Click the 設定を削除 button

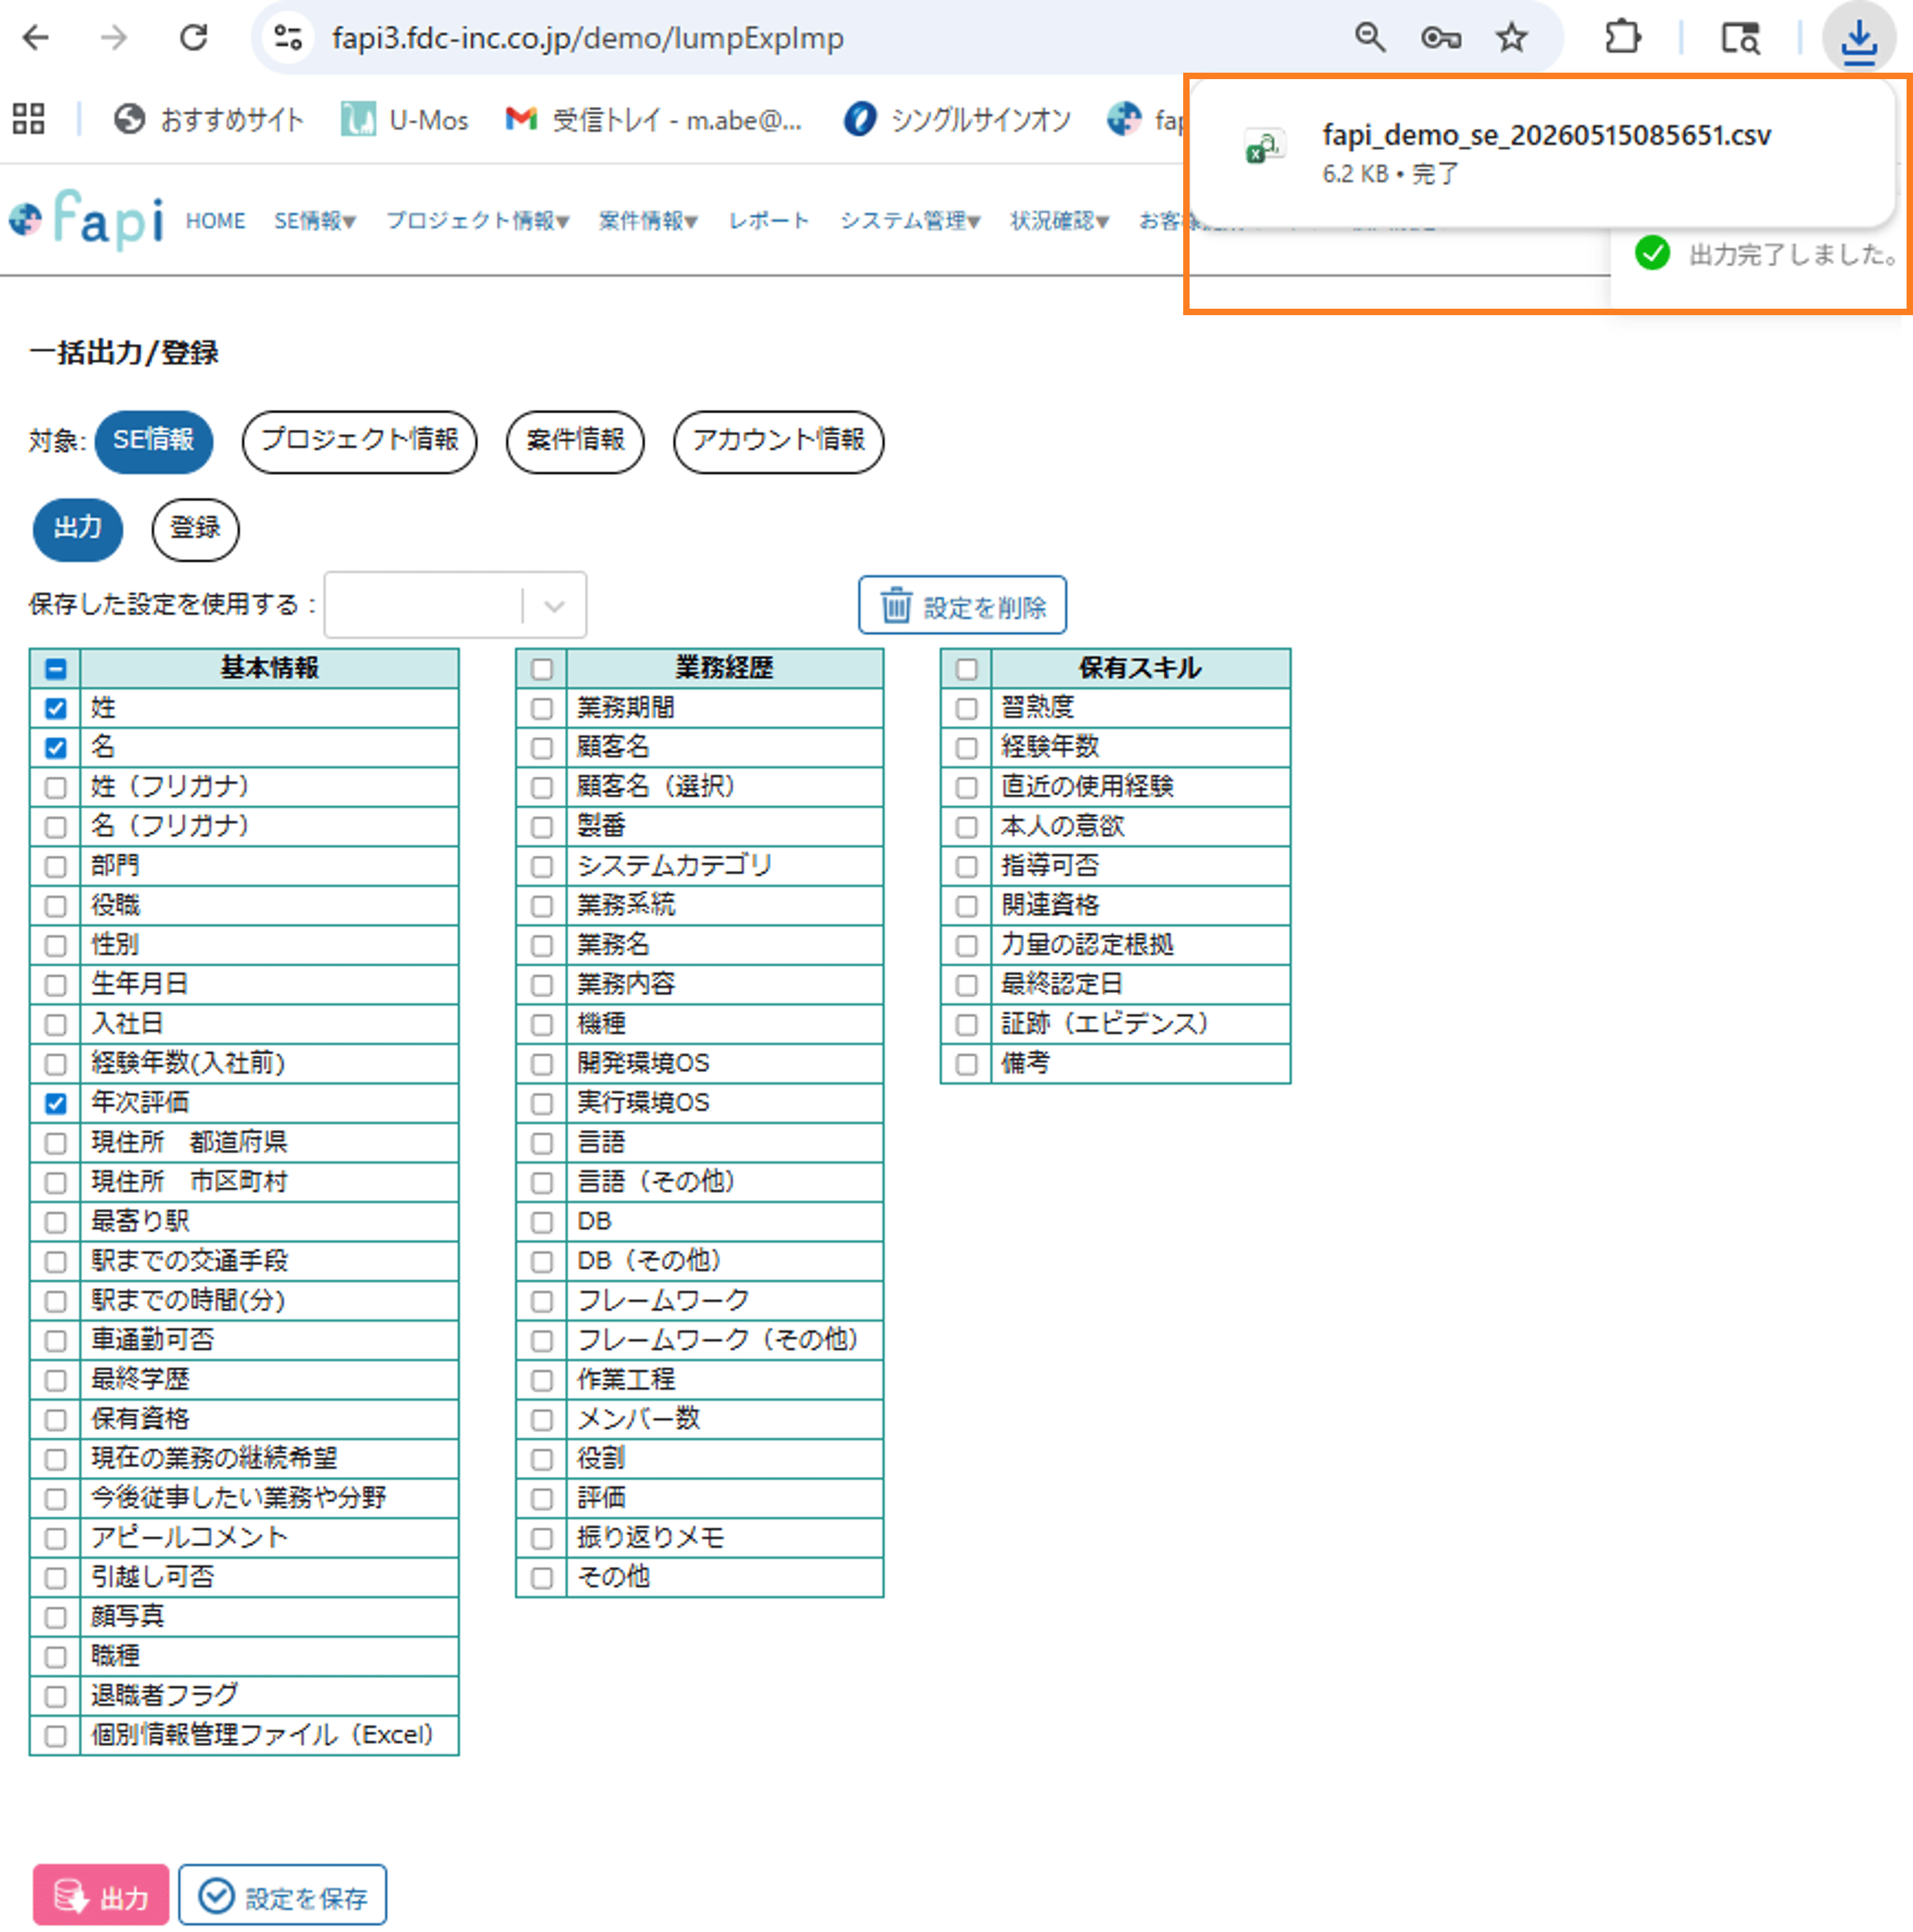(962, 606)
